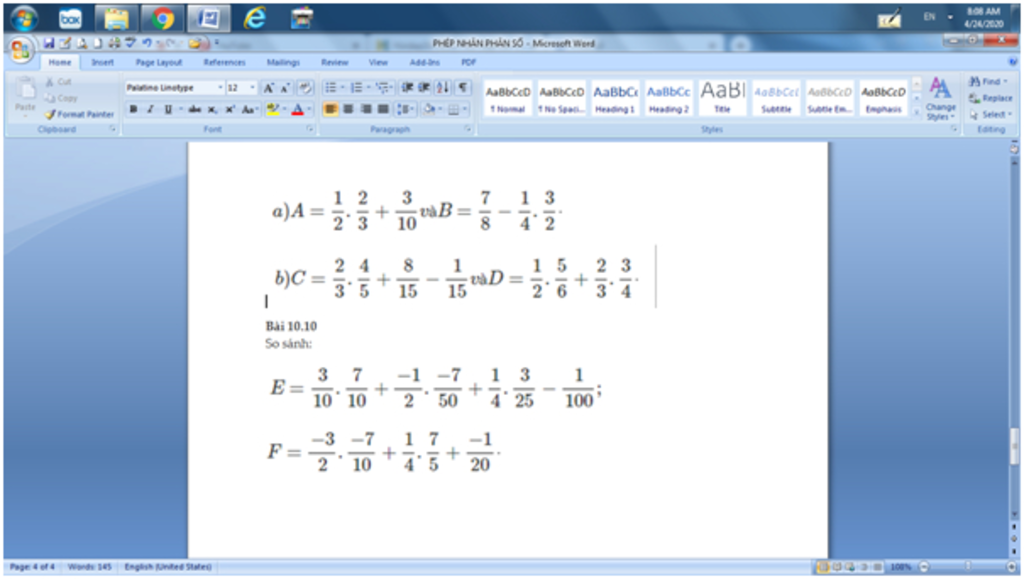Screen dimensions: 1024x579
Task: Click Print Layout view icon in status bar
Action: tap(824, 567)
